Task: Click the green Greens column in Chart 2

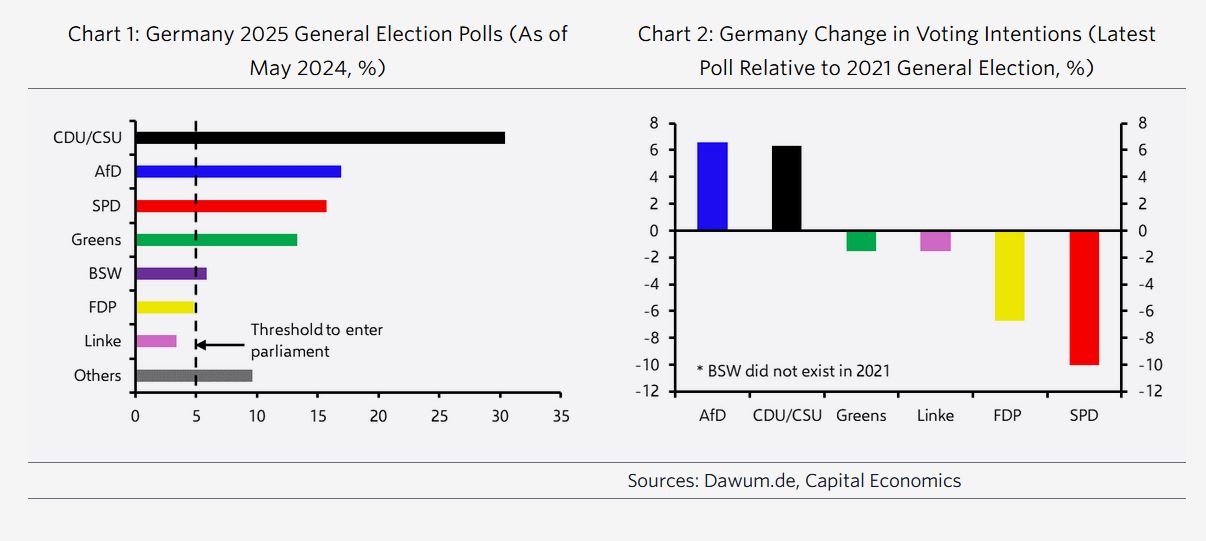Action: pyautogui.click(x=861, y=241)
